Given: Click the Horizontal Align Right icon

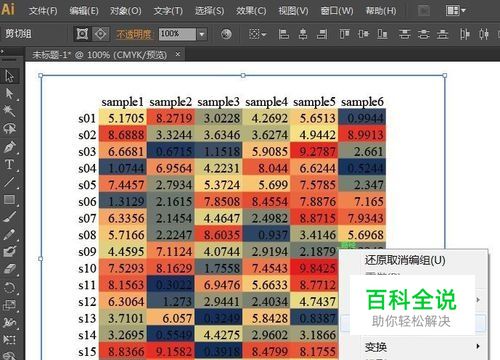Looking at the screenshot, I should 322,34.
